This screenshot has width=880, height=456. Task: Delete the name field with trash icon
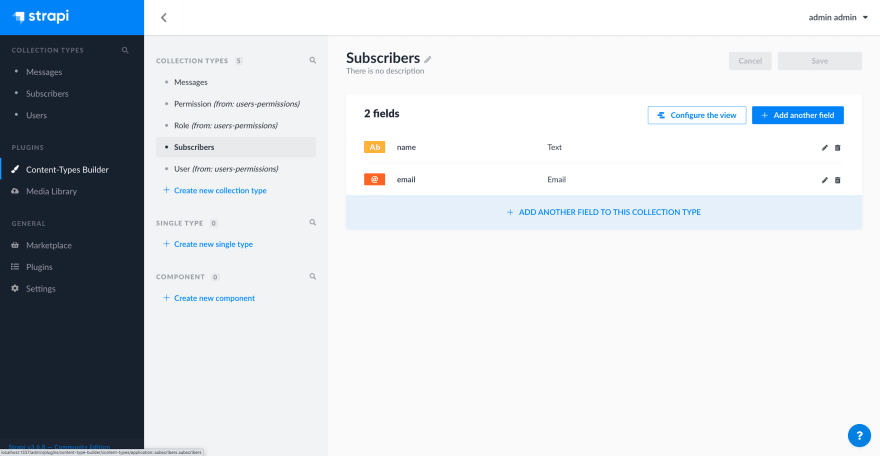(x=837, y=148)
